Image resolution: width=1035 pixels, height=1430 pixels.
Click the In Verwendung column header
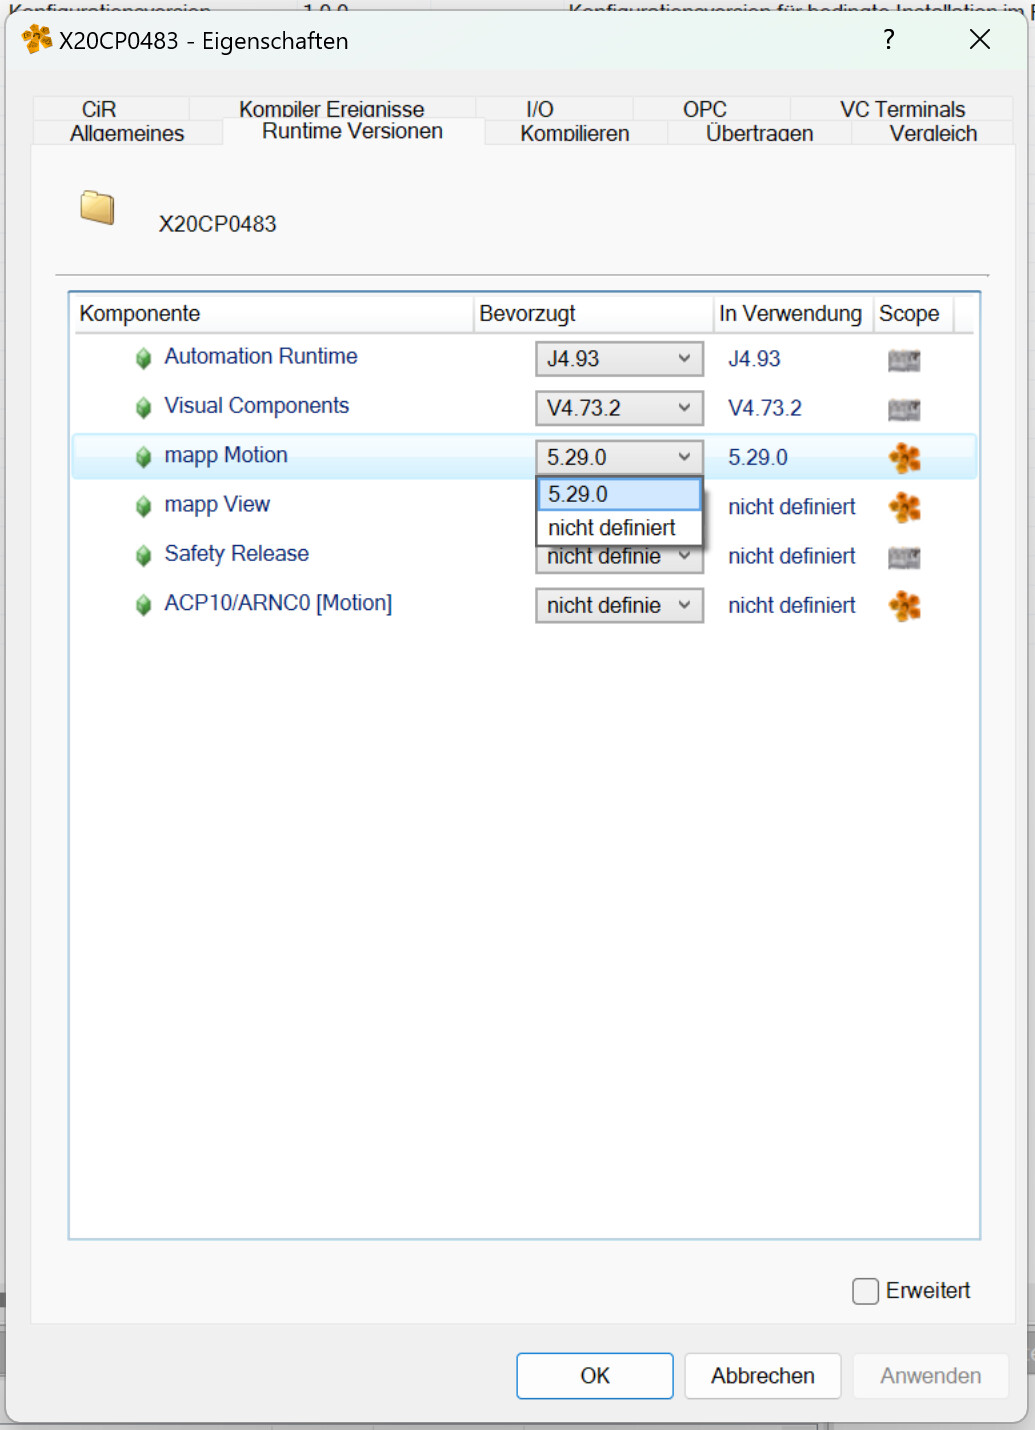(x=793, y=314)
